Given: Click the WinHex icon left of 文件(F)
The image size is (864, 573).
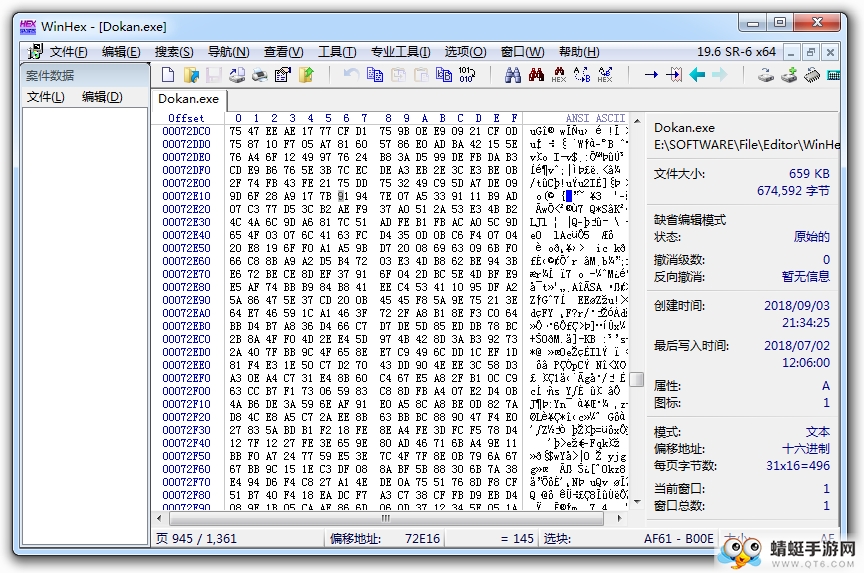Looking at the screenshot, I should (35, 51).
